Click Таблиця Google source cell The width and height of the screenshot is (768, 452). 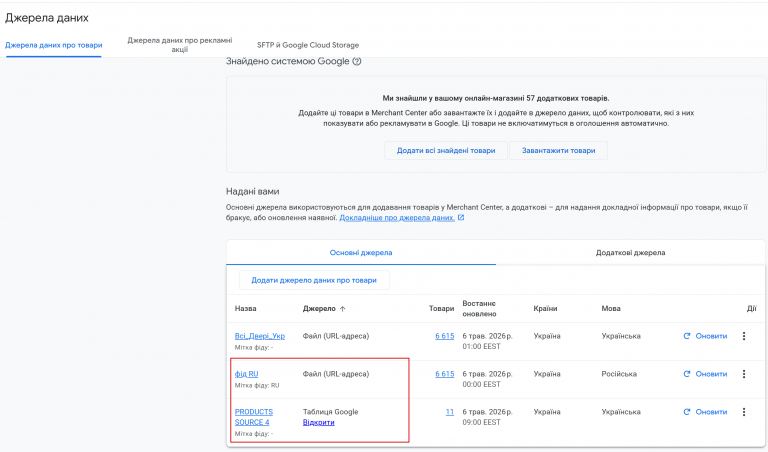(331, 412)
